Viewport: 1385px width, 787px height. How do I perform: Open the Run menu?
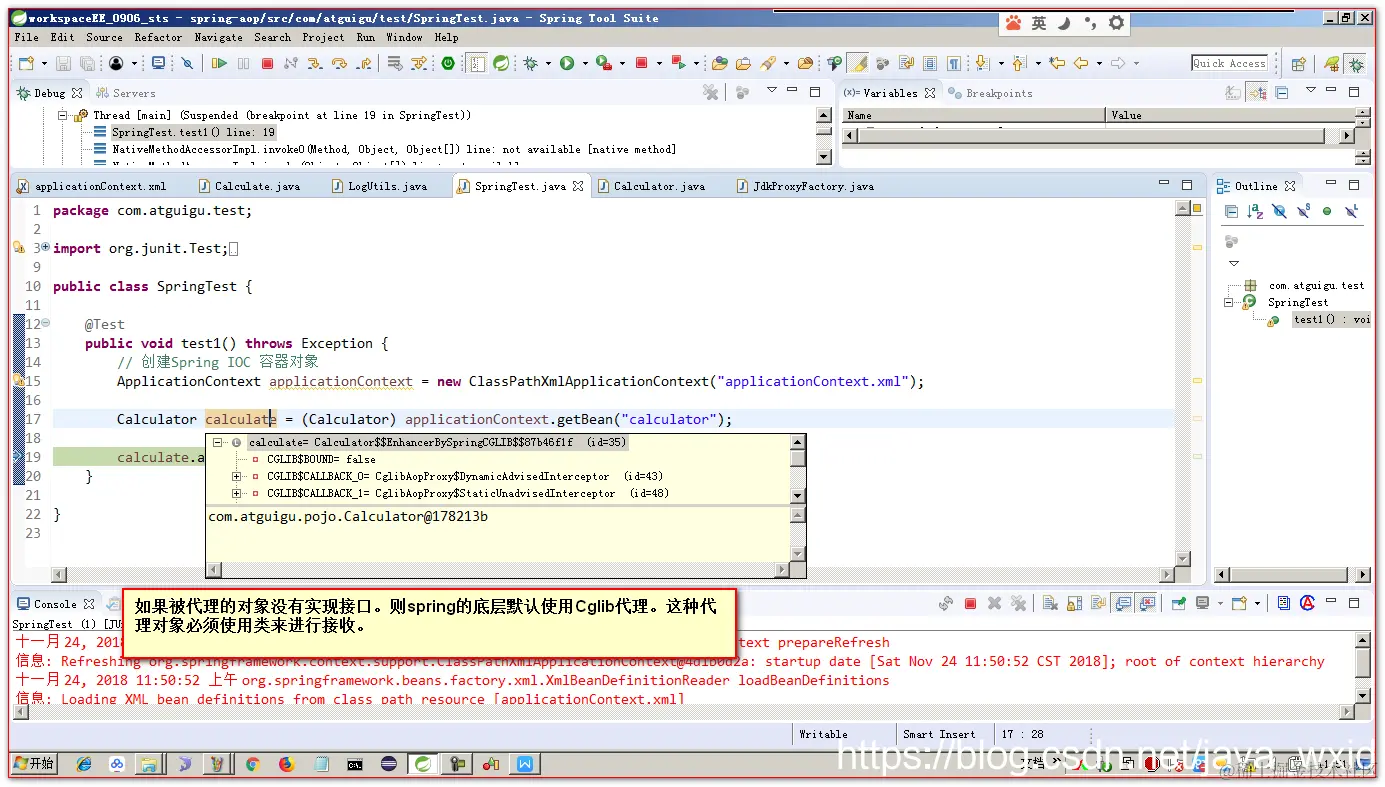pos(366,37)
